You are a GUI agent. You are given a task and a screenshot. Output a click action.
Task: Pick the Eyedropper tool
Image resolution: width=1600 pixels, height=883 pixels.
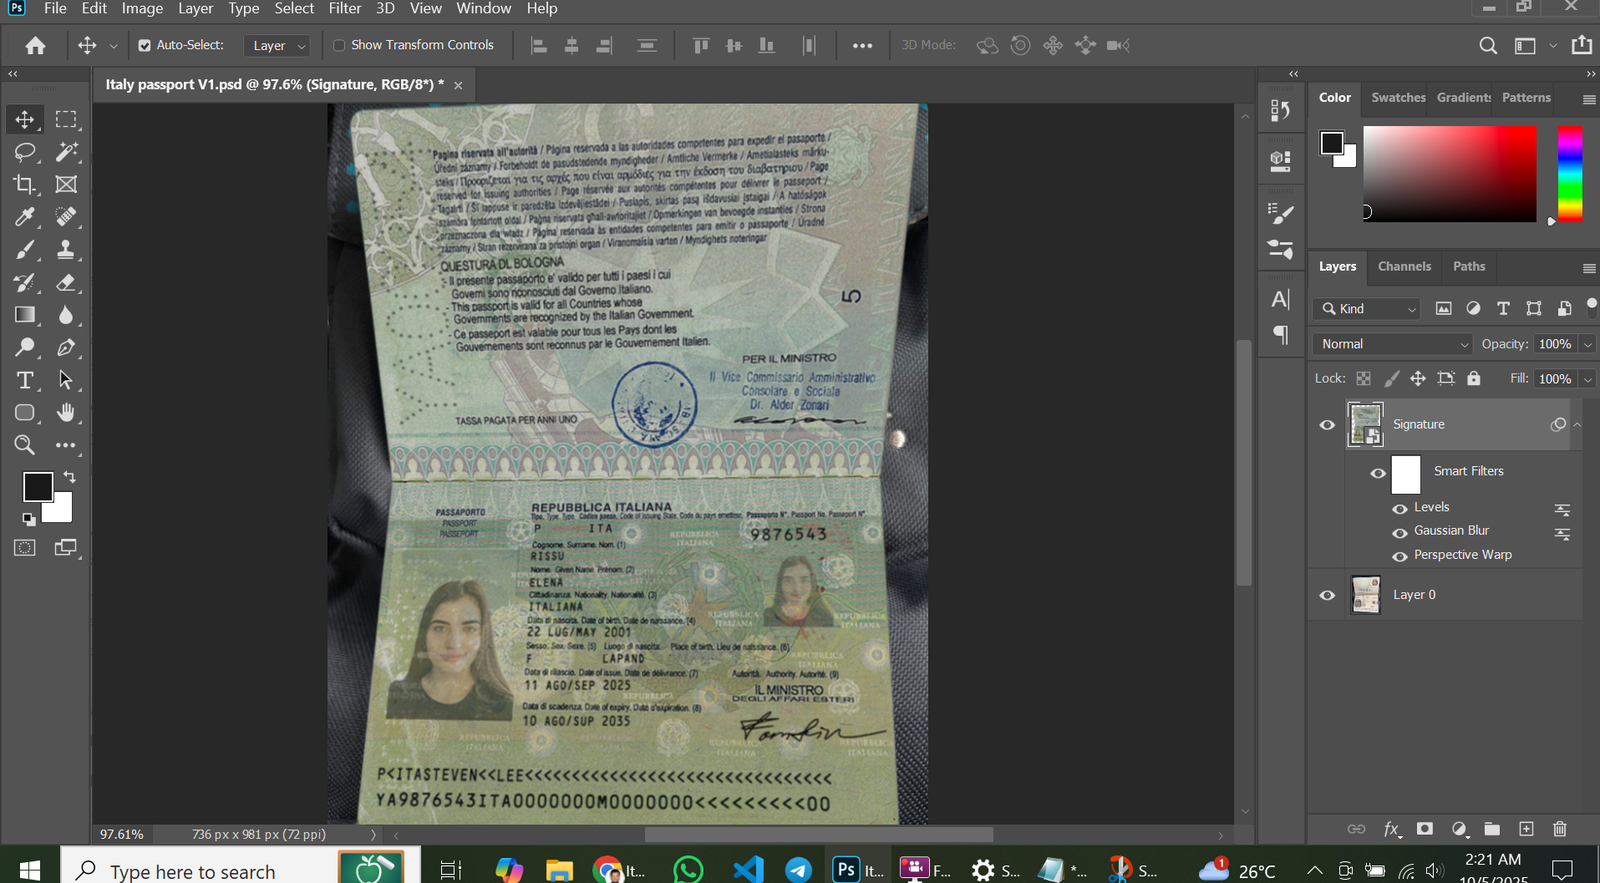click(x=25, y=217)
